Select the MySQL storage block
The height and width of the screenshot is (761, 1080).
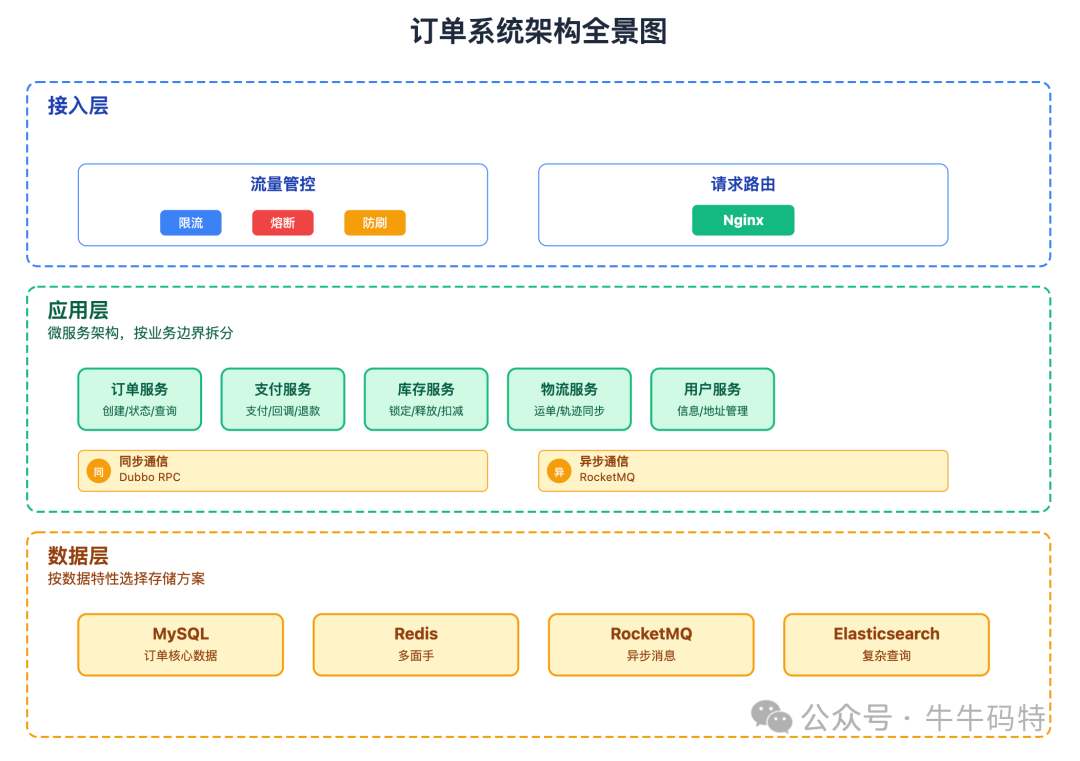(x=180, y=644)
